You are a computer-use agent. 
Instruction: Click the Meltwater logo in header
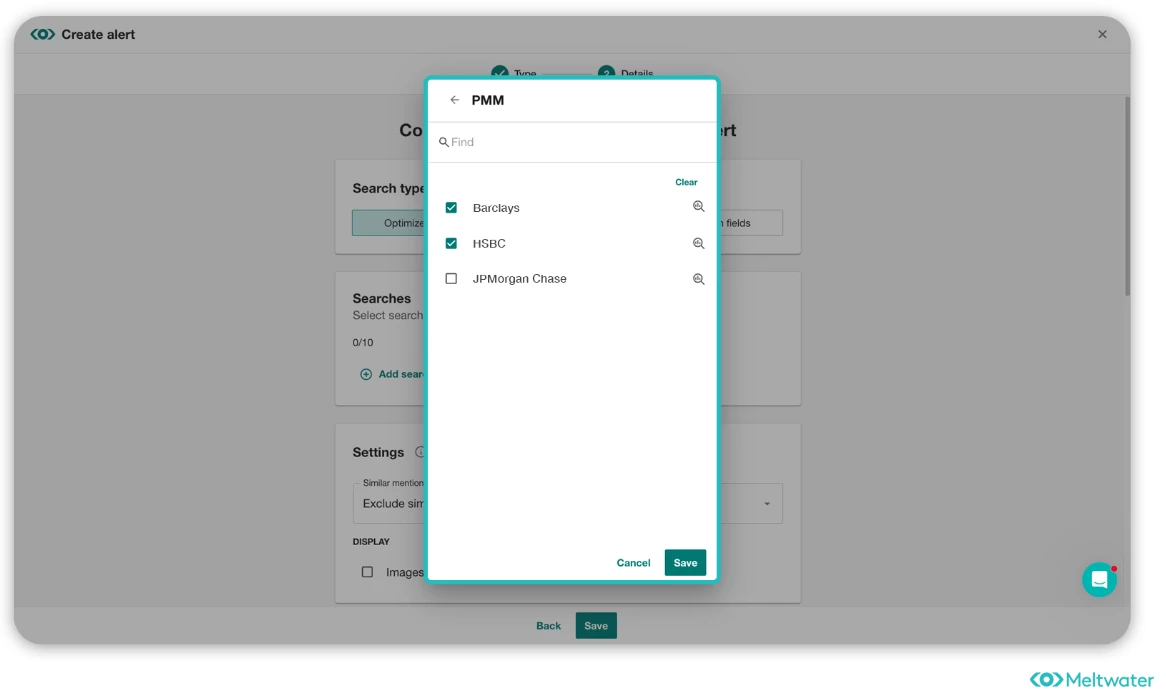click(x=42, y=34)
